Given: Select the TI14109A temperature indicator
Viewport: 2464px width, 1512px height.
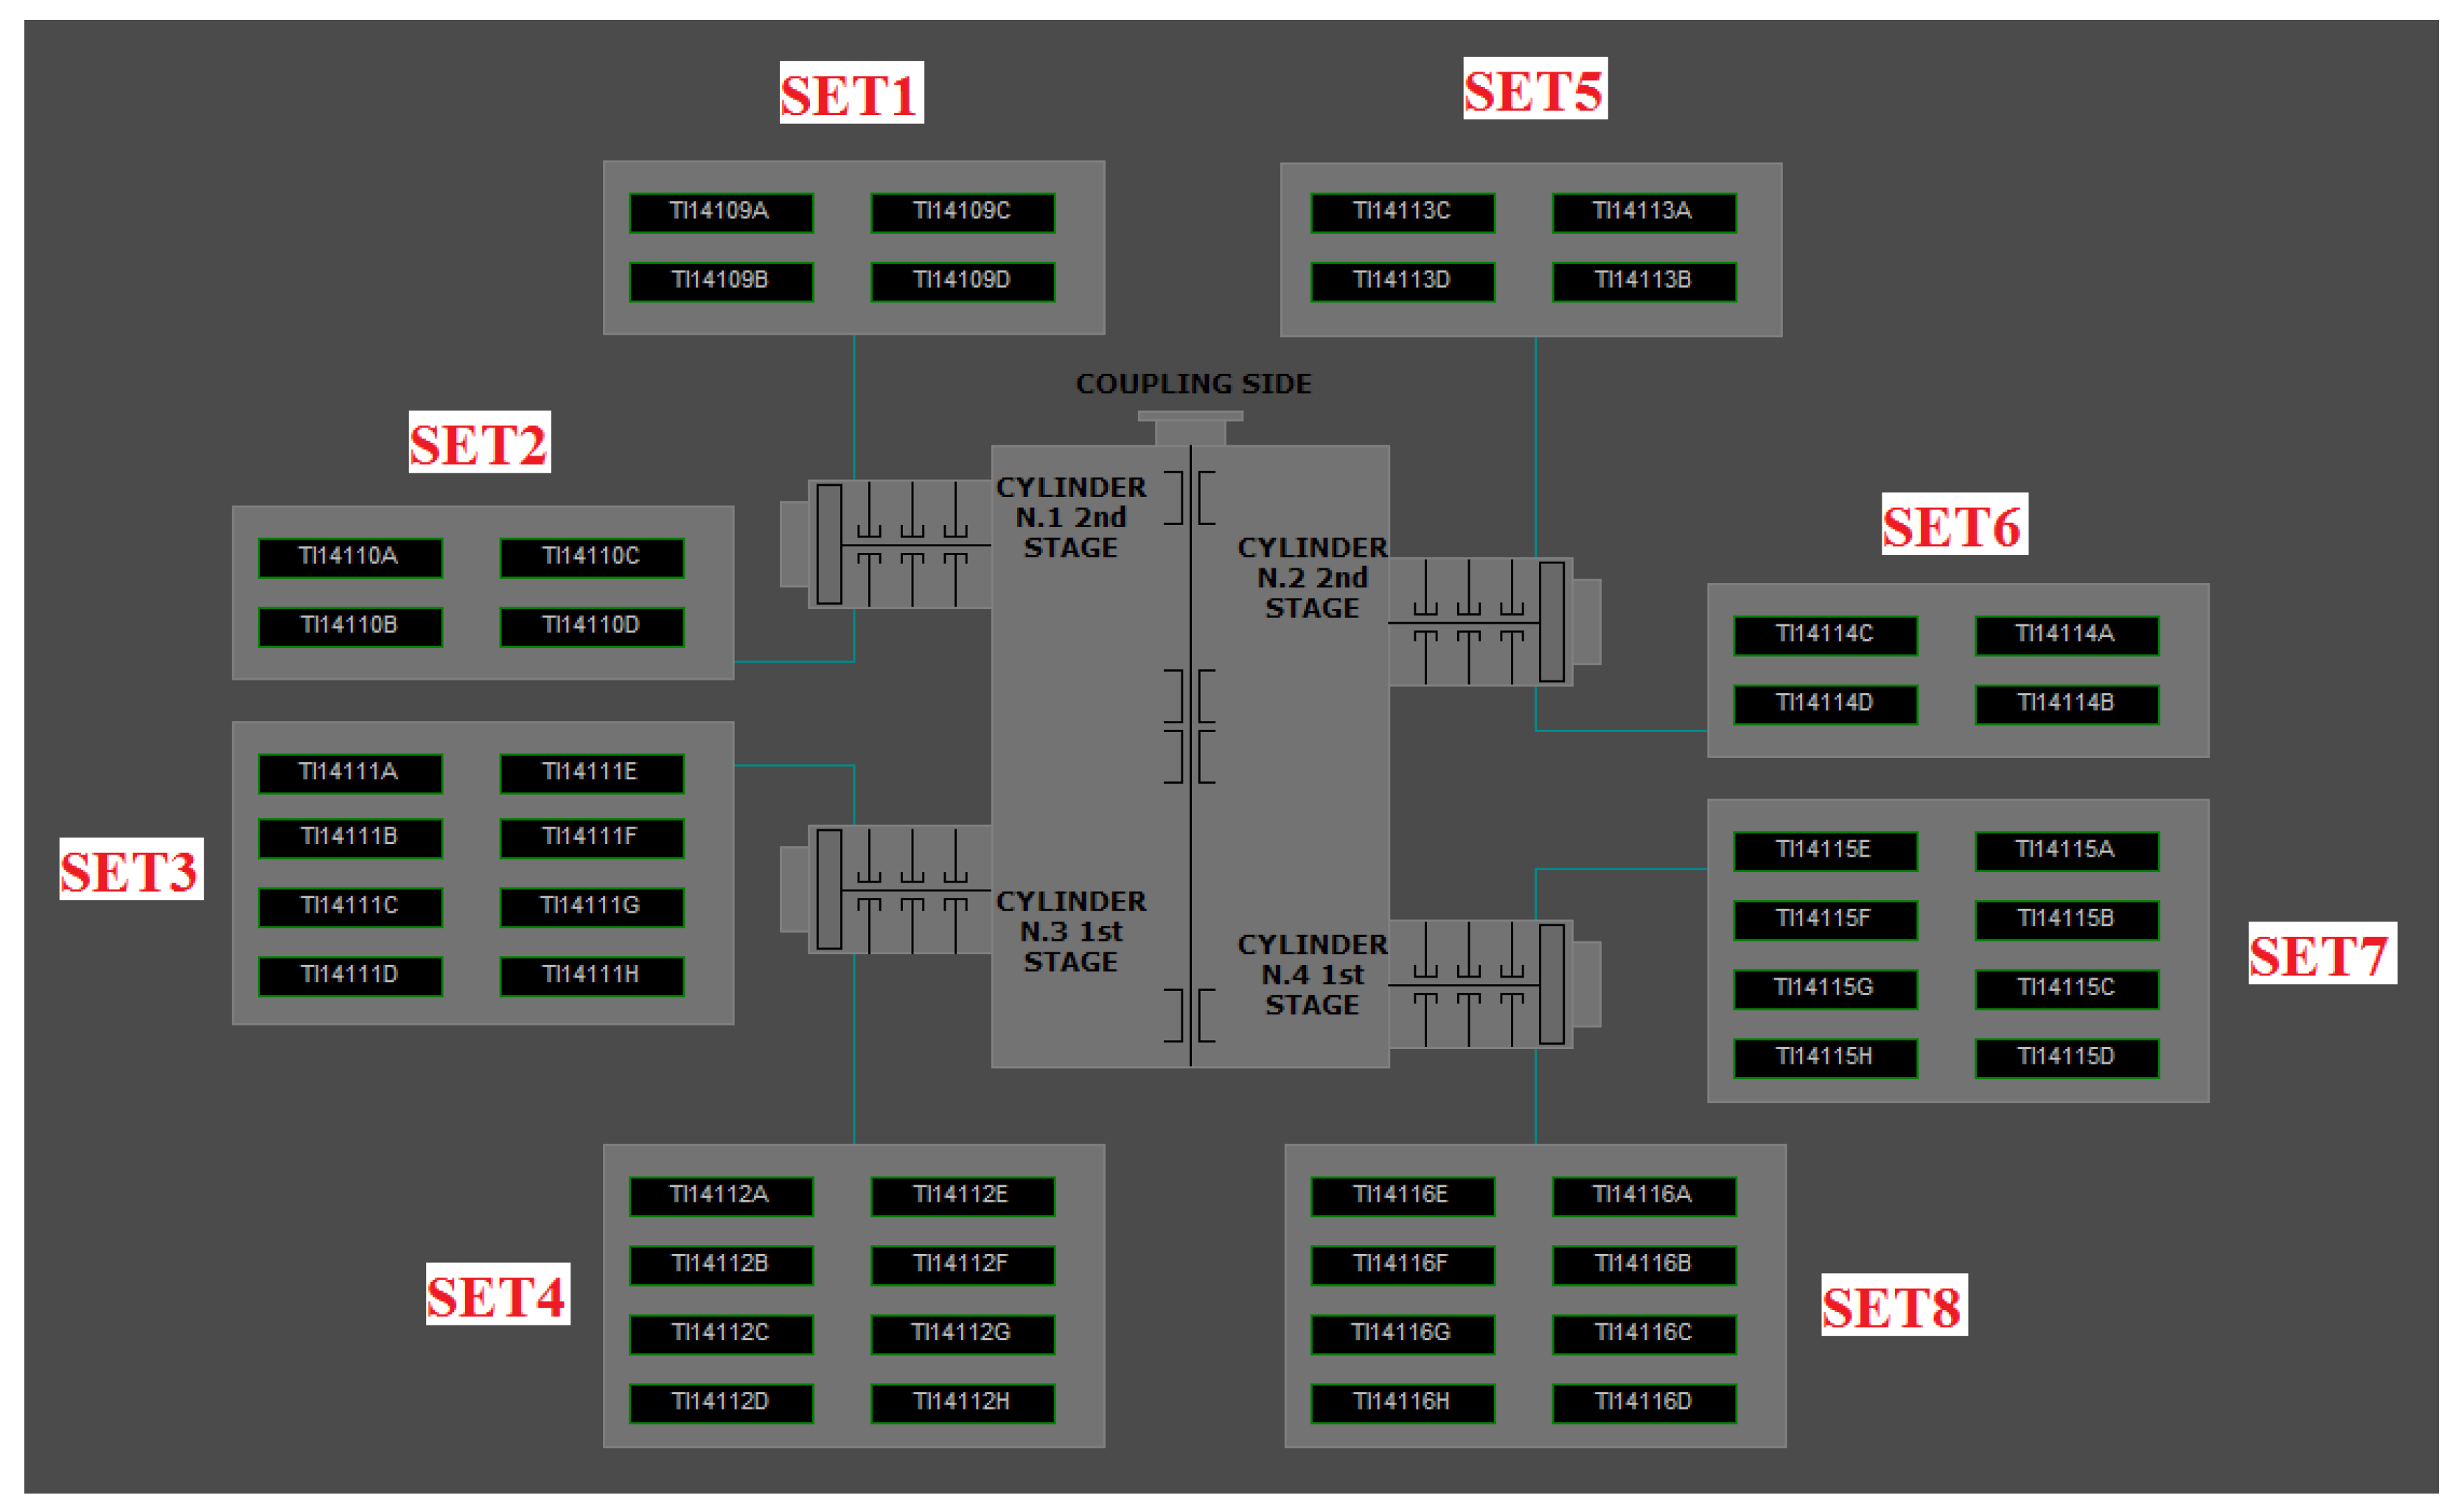Looking at the screenshot, I should coord(721,212).
